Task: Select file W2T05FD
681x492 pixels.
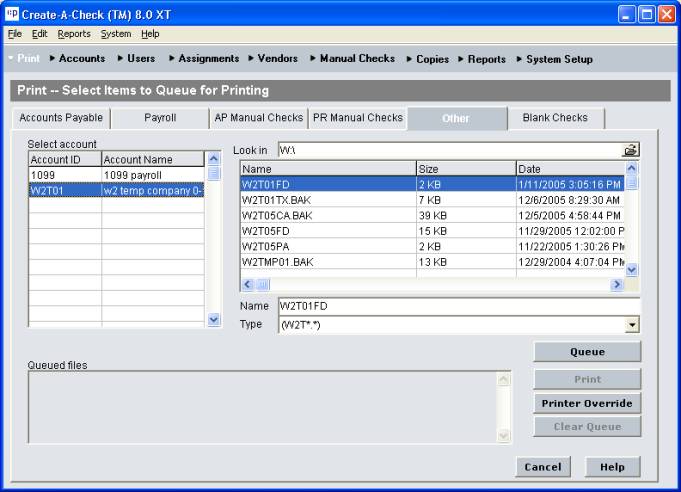Action: 432,231
